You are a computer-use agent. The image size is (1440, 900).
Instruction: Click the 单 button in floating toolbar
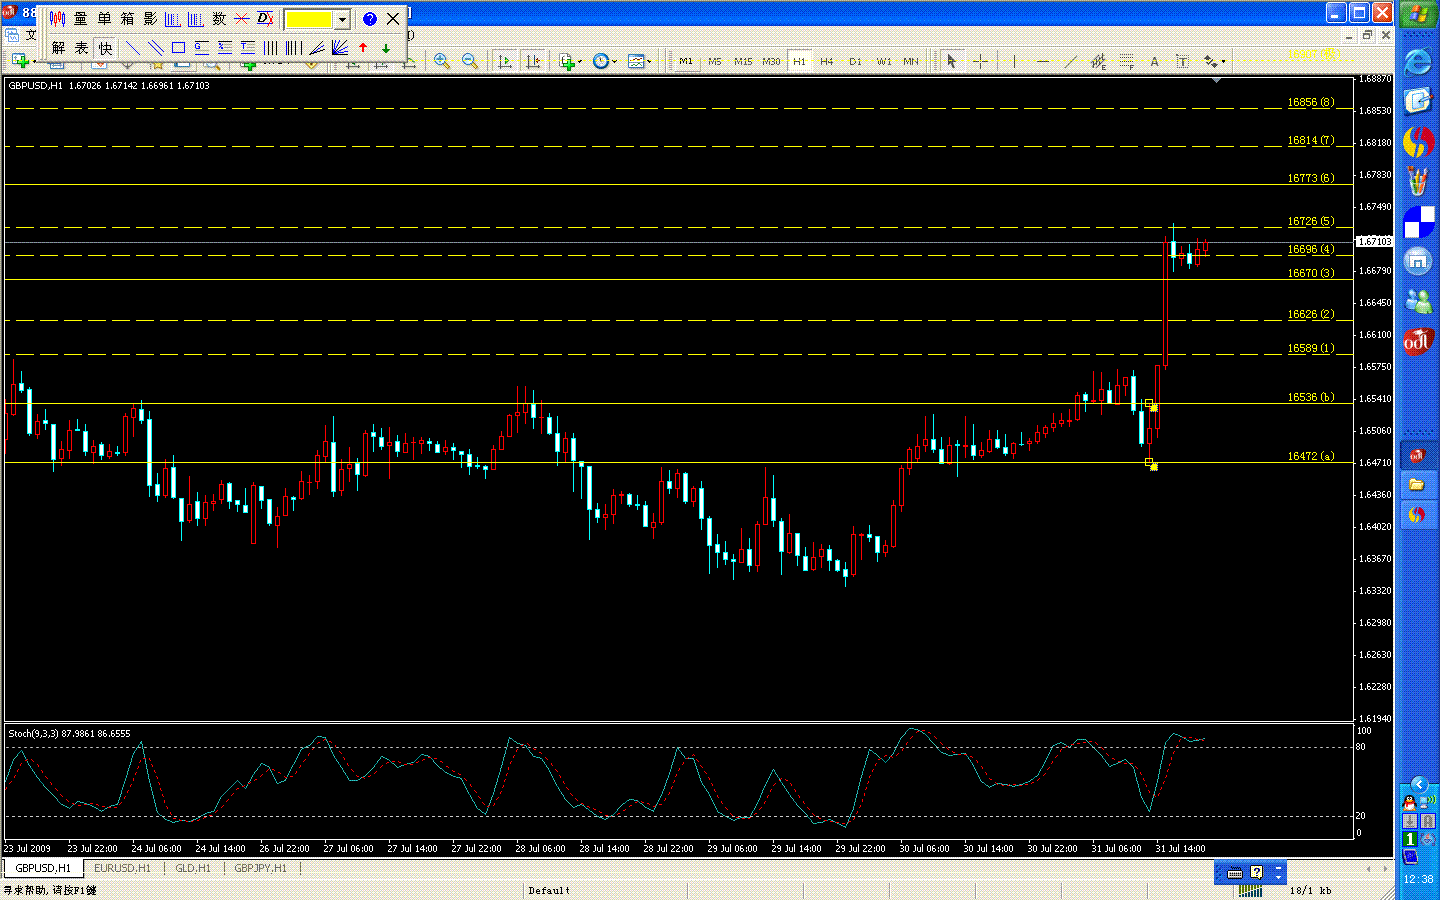click(104, 19)
